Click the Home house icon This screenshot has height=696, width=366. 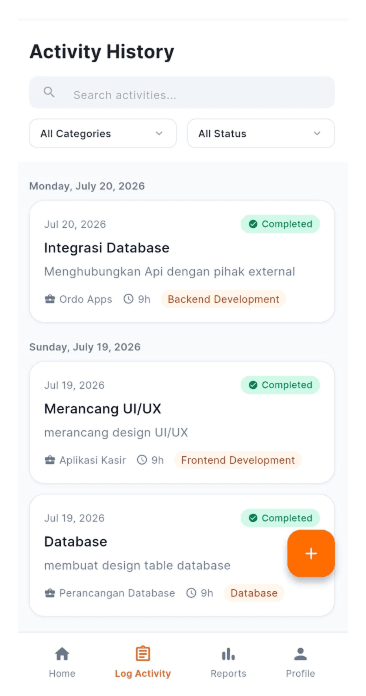62,653
